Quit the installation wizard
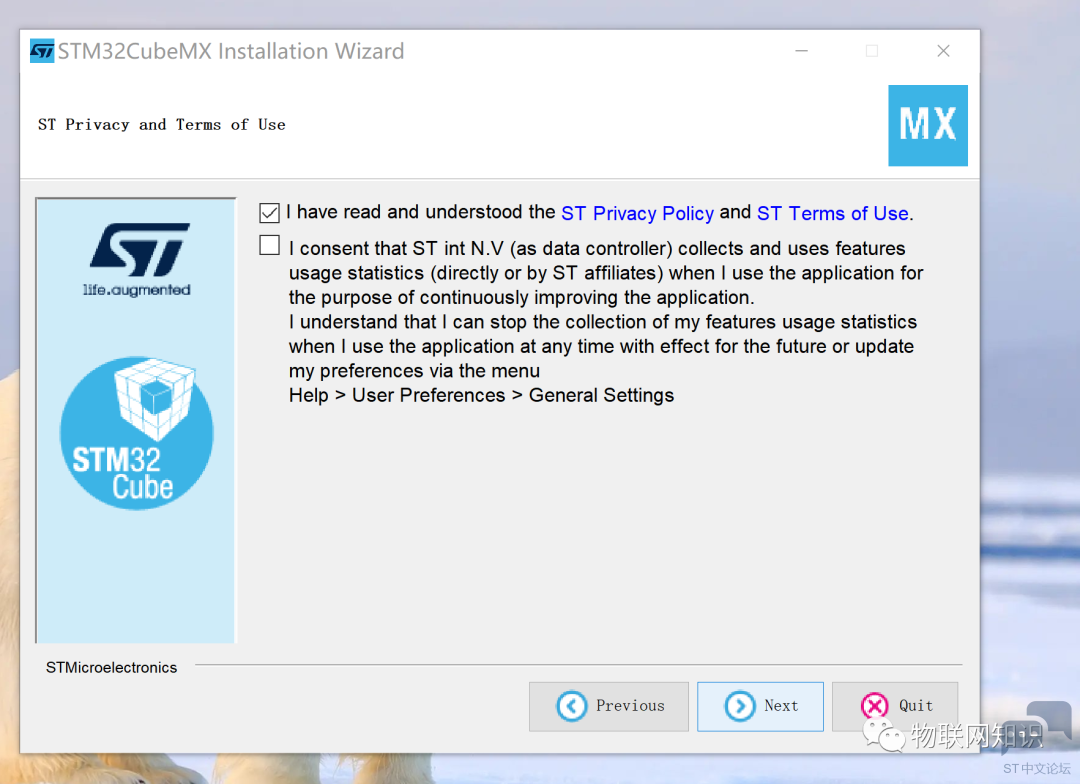 (x=895, y=706)
